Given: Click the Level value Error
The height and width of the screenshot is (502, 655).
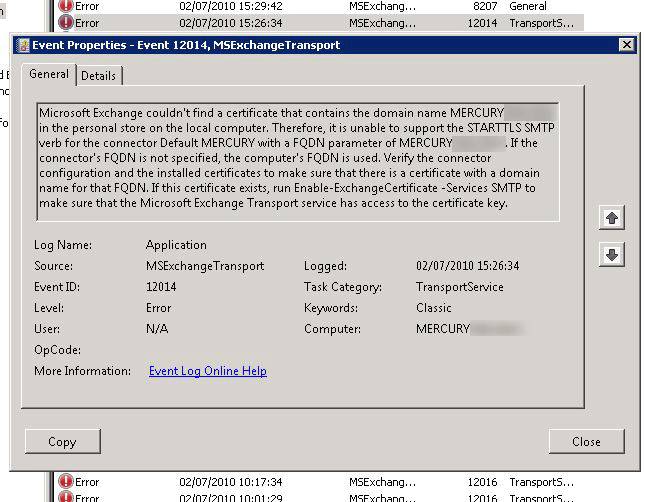Looking at the screenshot, I should point(158,308).
